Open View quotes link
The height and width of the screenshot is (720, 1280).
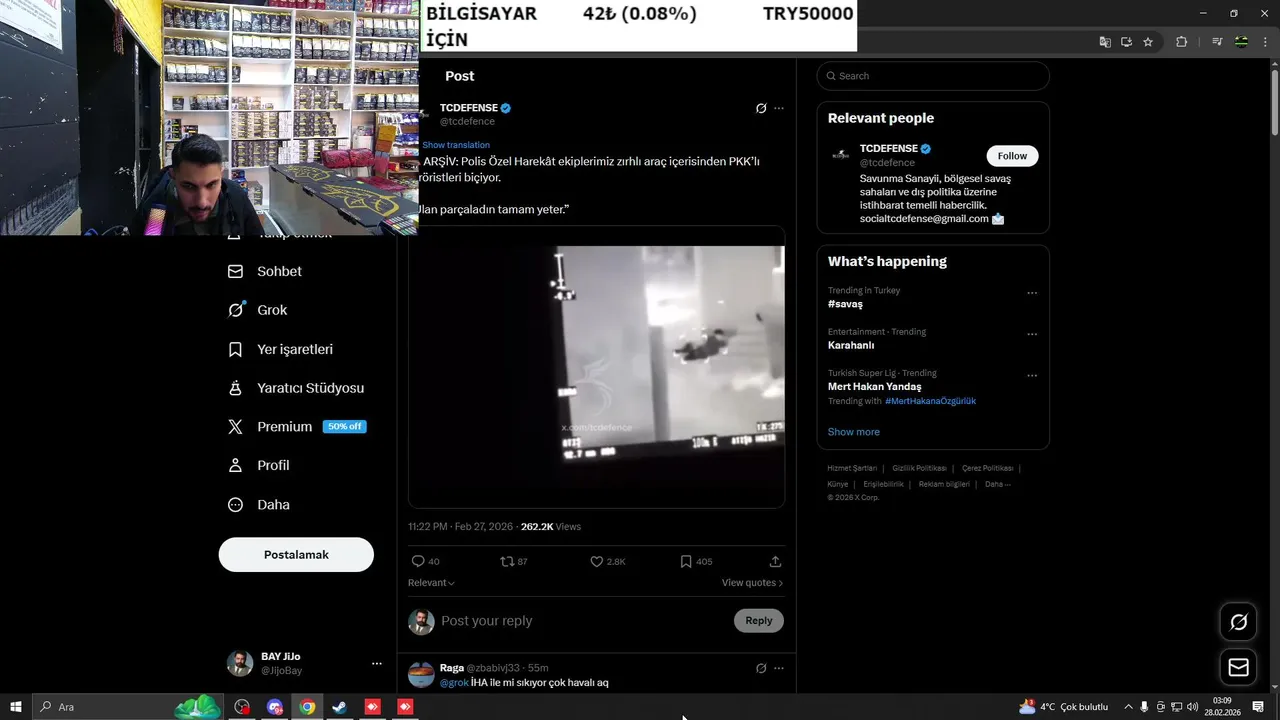(752, 583)
